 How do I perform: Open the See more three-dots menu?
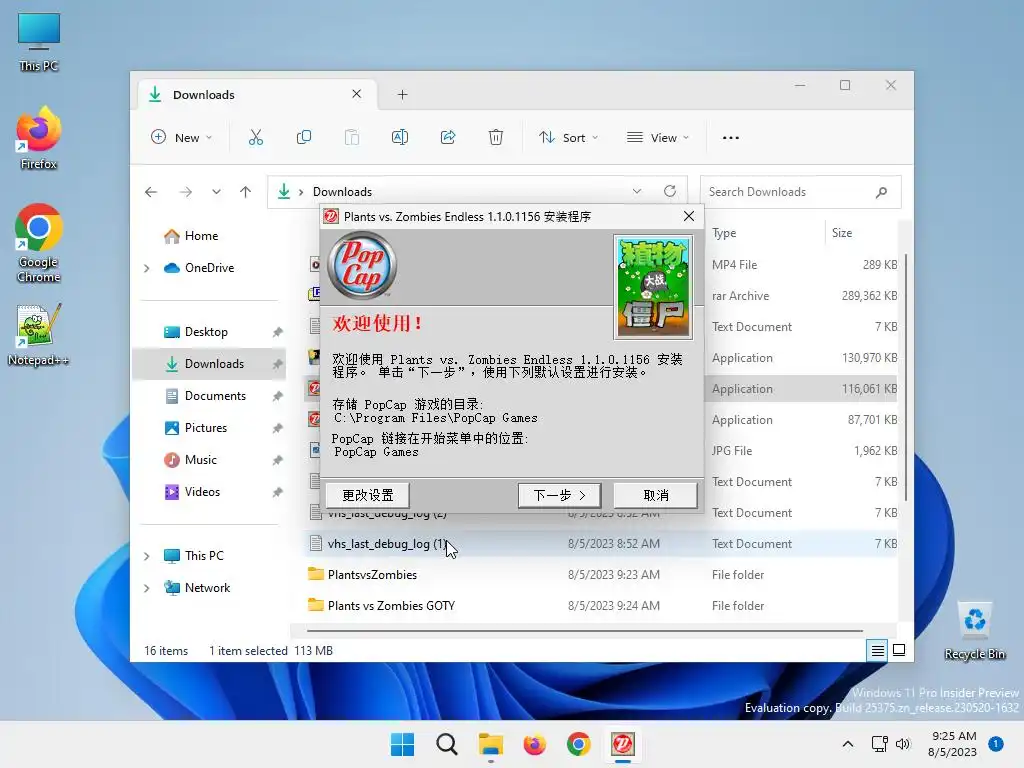pyautogui.click(x=731, y=138)
